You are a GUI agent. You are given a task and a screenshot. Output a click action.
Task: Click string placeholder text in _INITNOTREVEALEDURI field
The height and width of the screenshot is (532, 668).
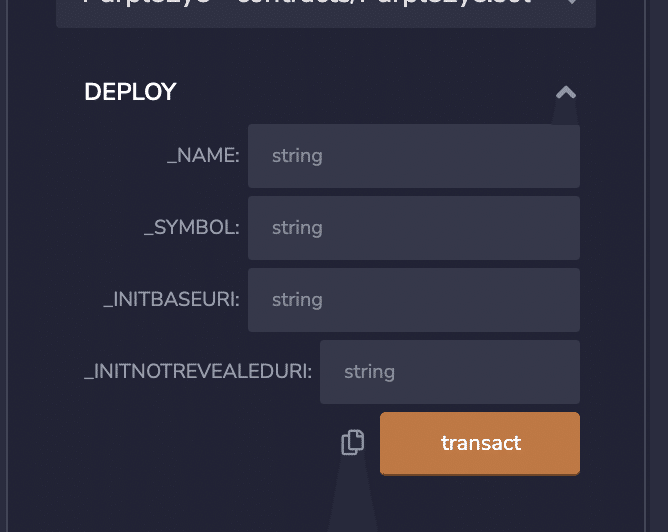click(369, 372)
